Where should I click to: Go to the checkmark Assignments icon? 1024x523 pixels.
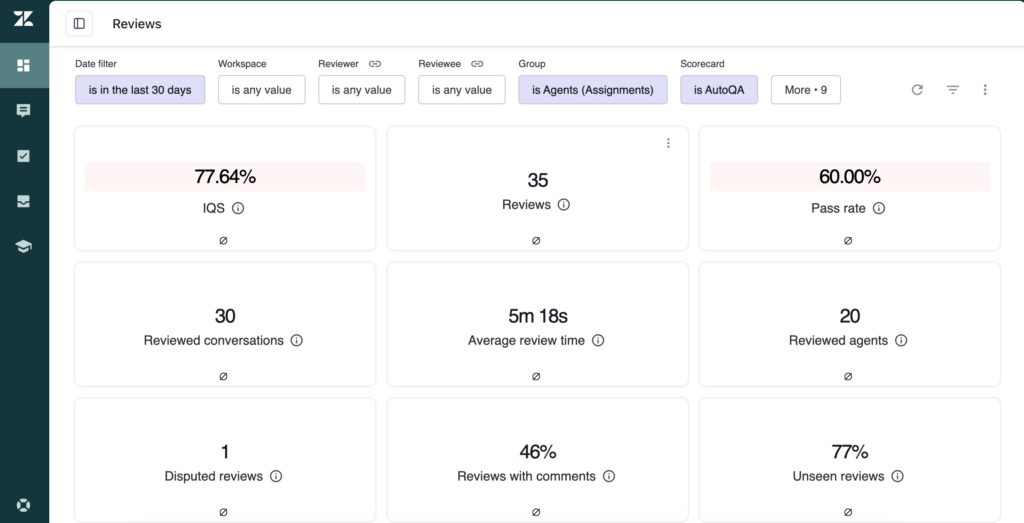pos(23,156)
